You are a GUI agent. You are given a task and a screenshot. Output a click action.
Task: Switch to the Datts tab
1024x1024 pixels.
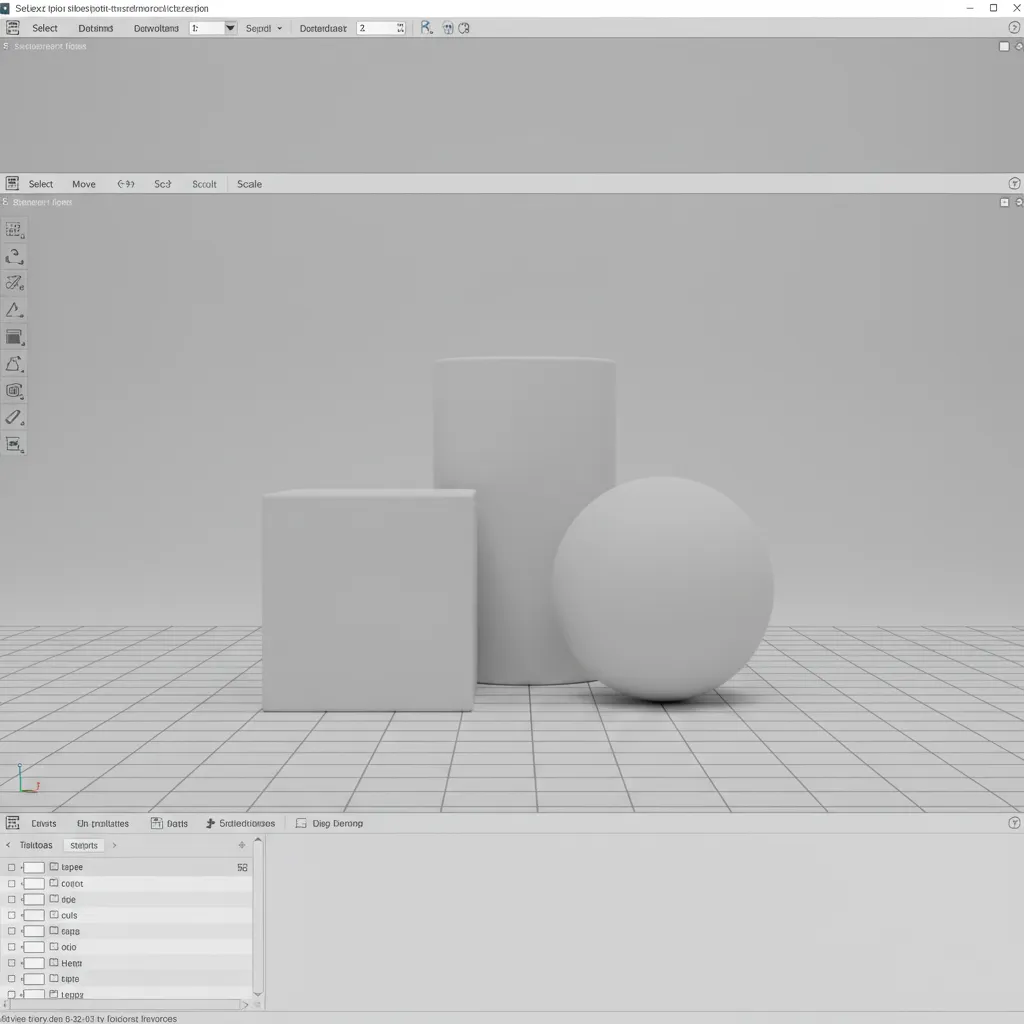coord(169,824)
